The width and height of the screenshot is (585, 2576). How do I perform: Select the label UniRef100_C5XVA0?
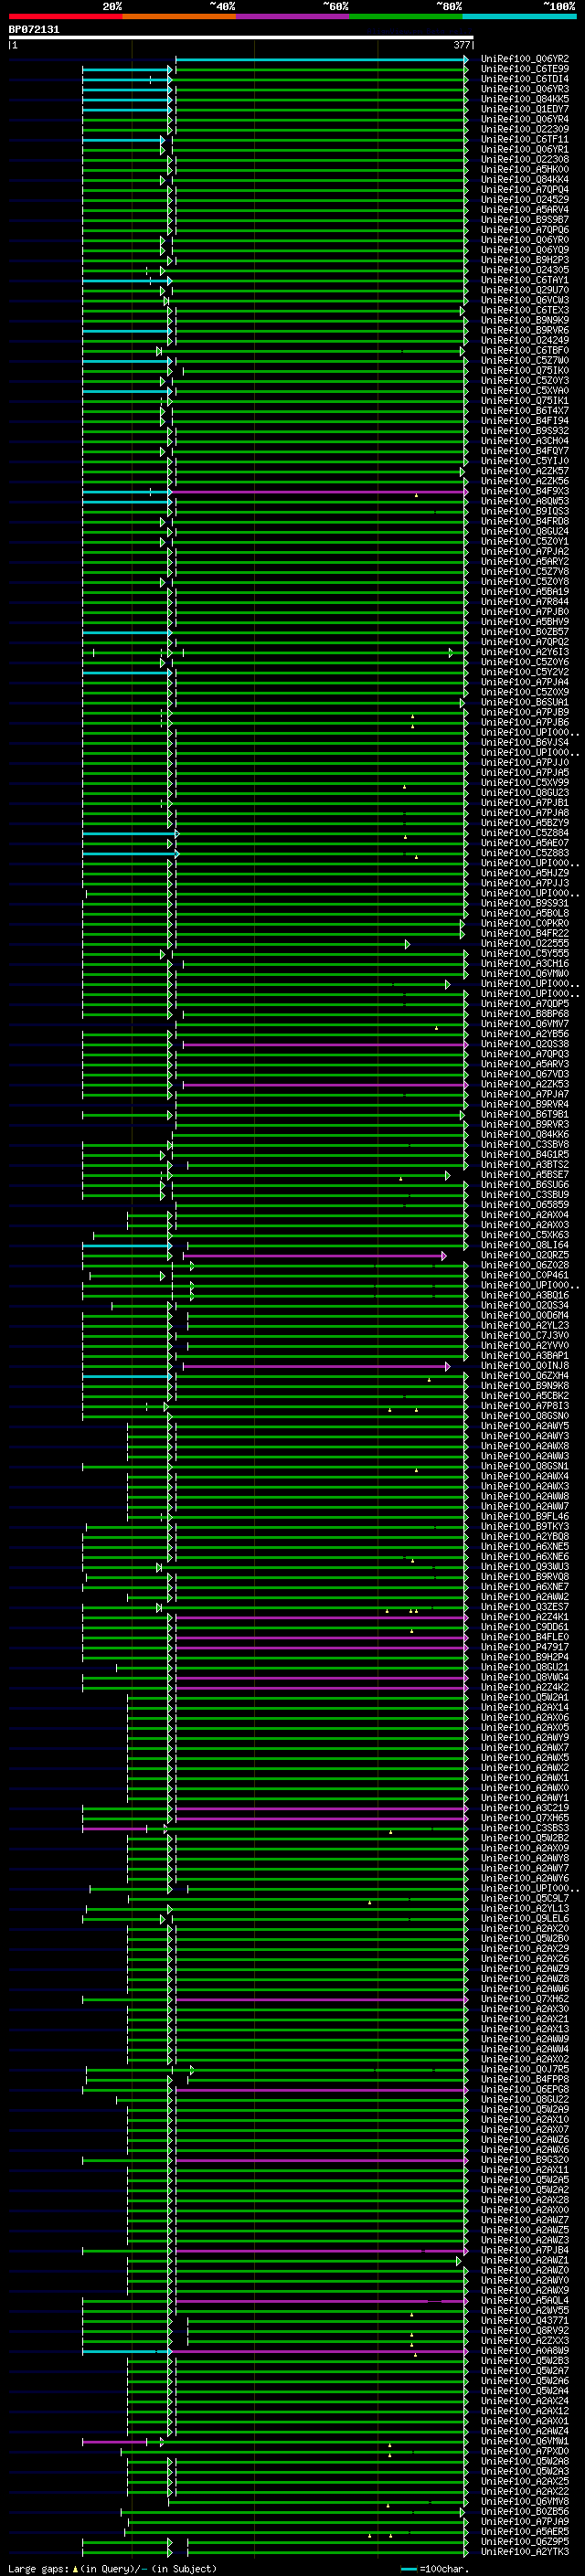click(x=524, y=391)
